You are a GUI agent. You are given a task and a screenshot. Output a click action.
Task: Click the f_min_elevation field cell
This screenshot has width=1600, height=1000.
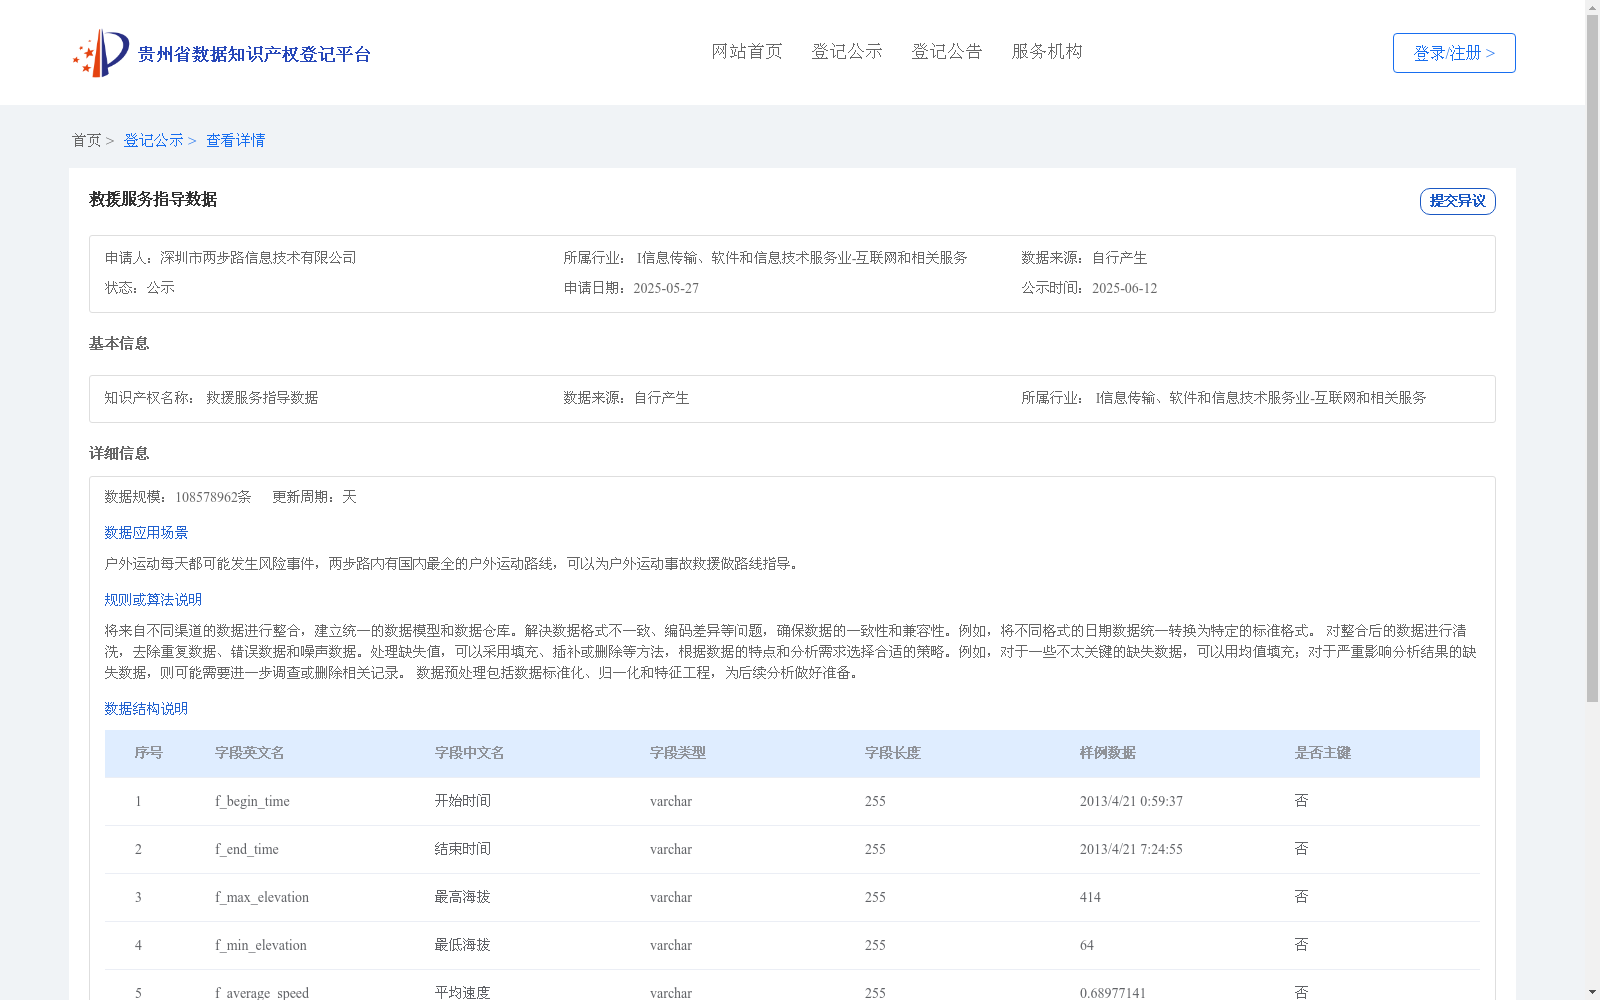coord(261,946)
